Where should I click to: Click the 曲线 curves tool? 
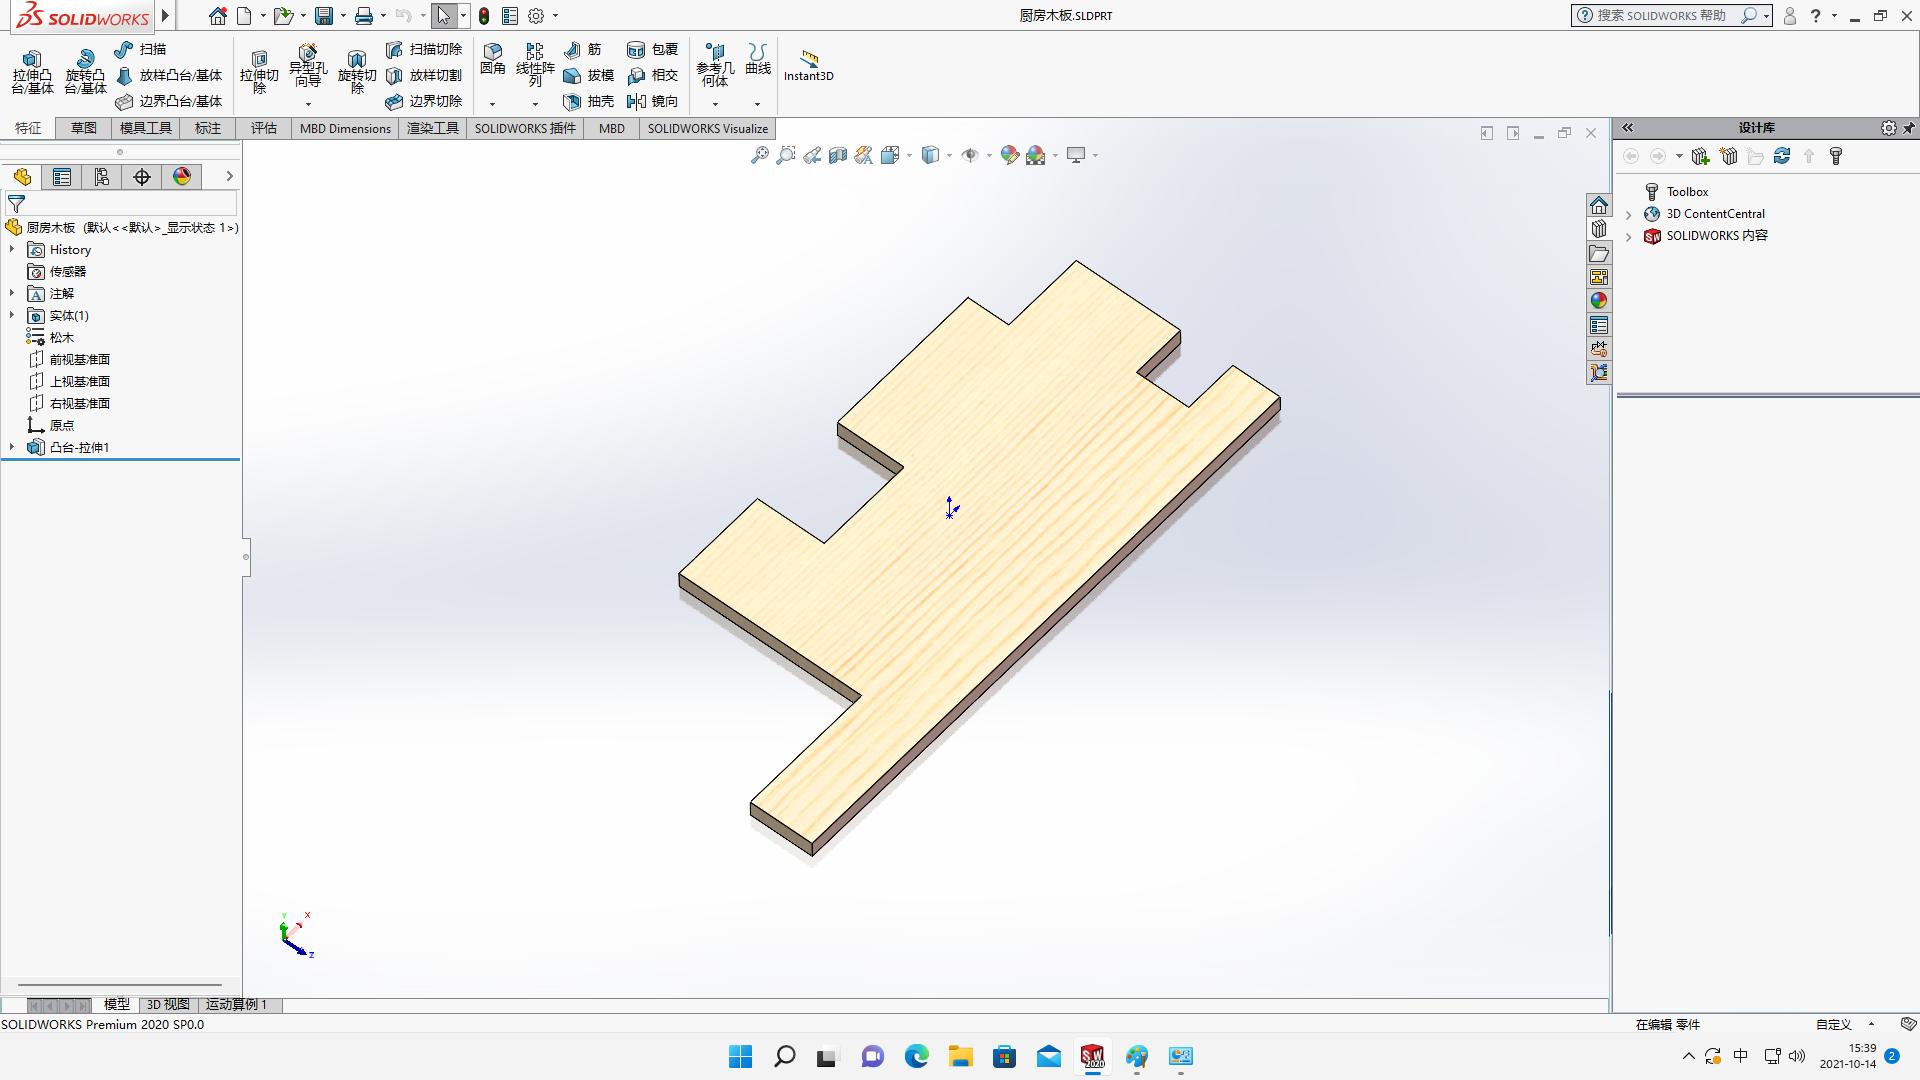pyautogui.click(x=758, y=59)
